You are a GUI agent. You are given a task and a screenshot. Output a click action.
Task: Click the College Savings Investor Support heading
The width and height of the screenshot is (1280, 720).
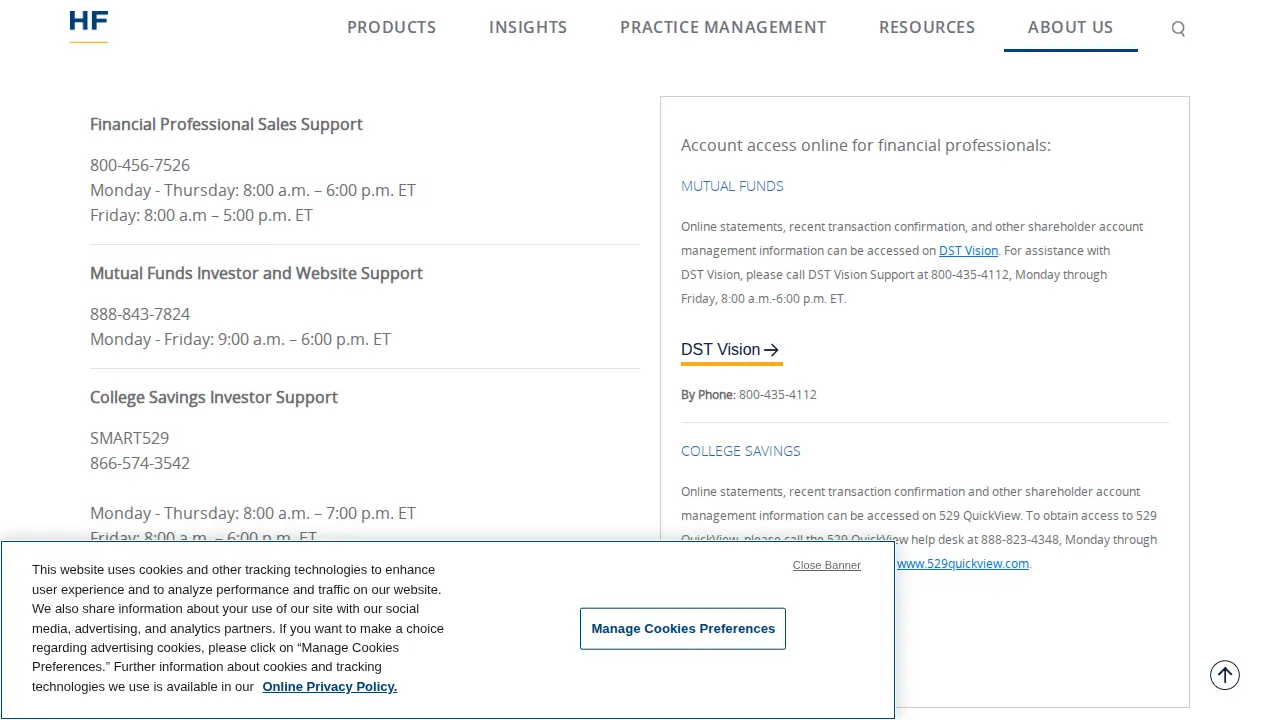point(214,397)
